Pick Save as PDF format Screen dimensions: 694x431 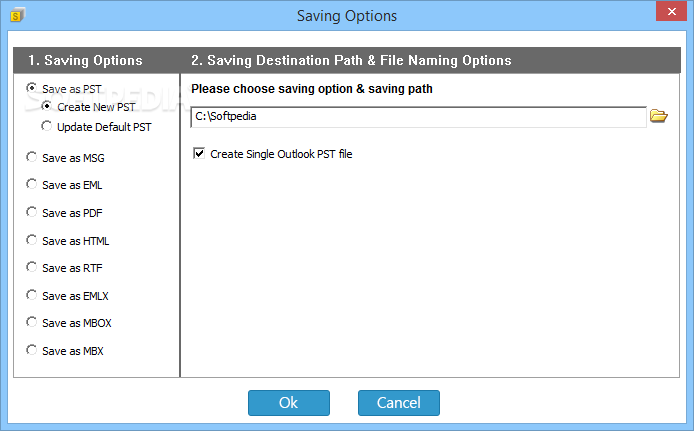[x=32, y=212]
